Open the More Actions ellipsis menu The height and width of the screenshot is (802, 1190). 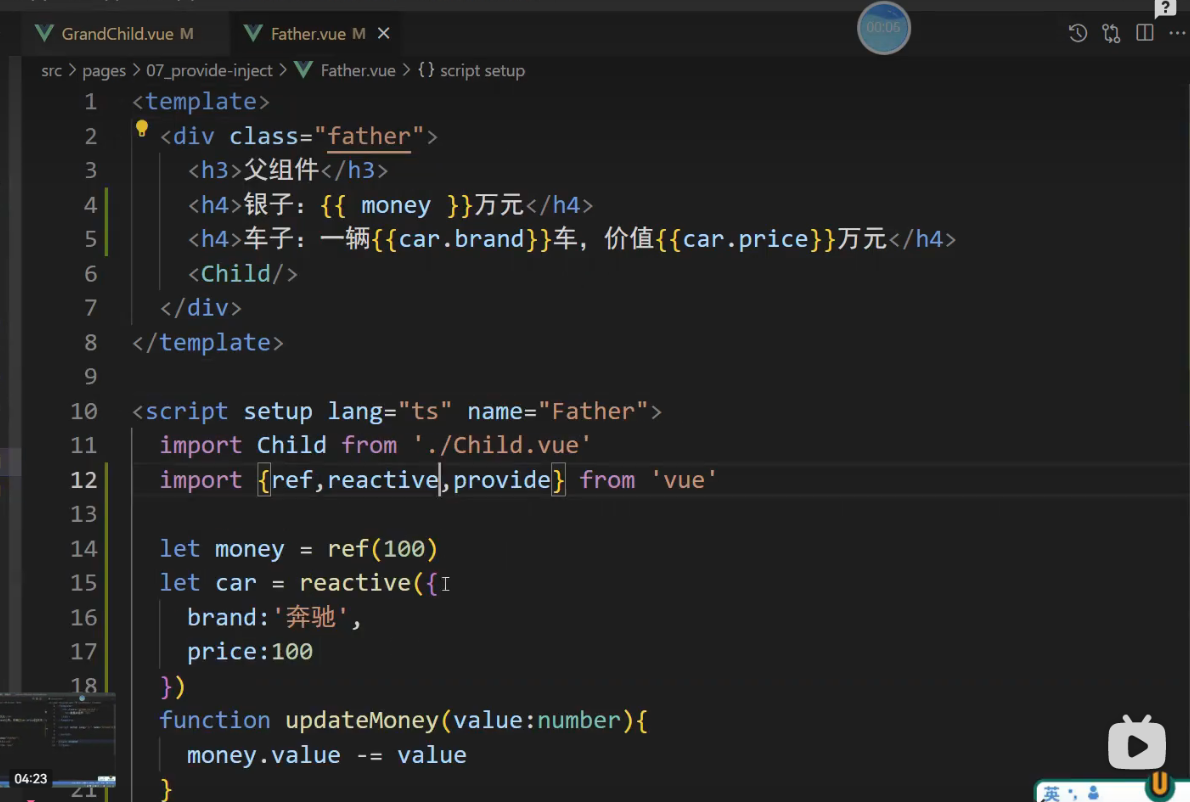click(1177, 33)
